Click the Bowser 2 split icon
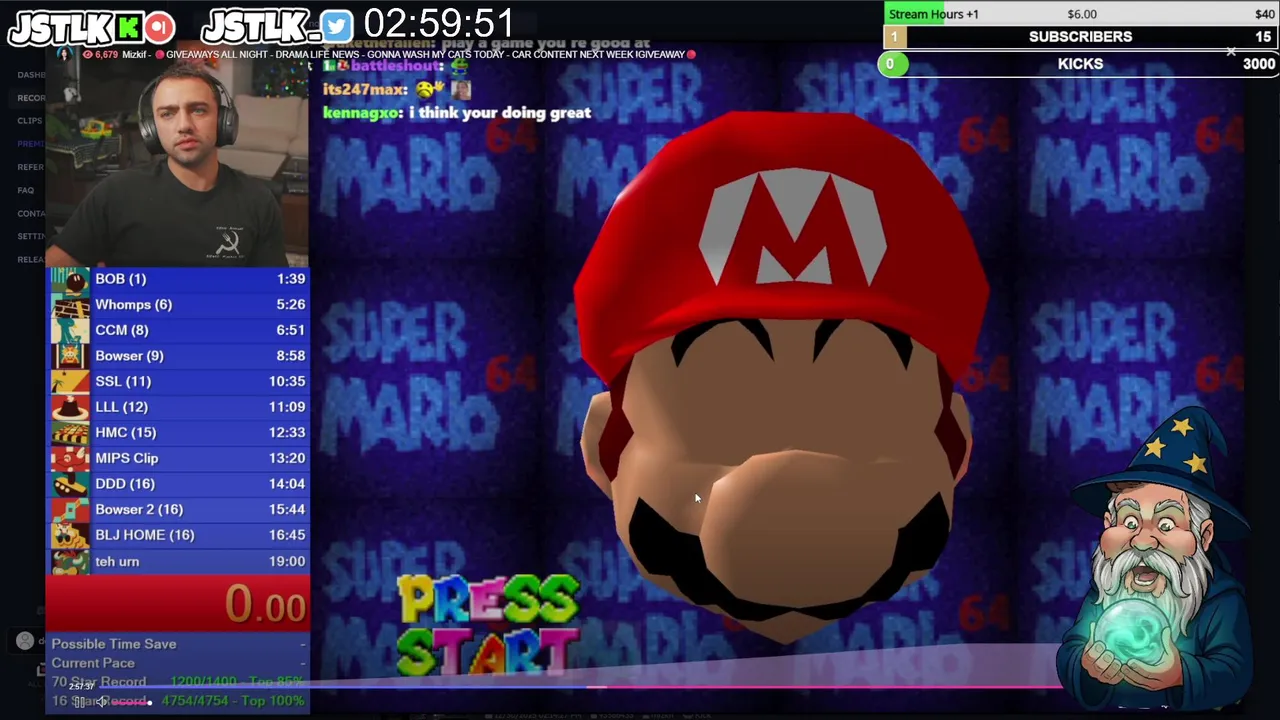 (70, 509)
